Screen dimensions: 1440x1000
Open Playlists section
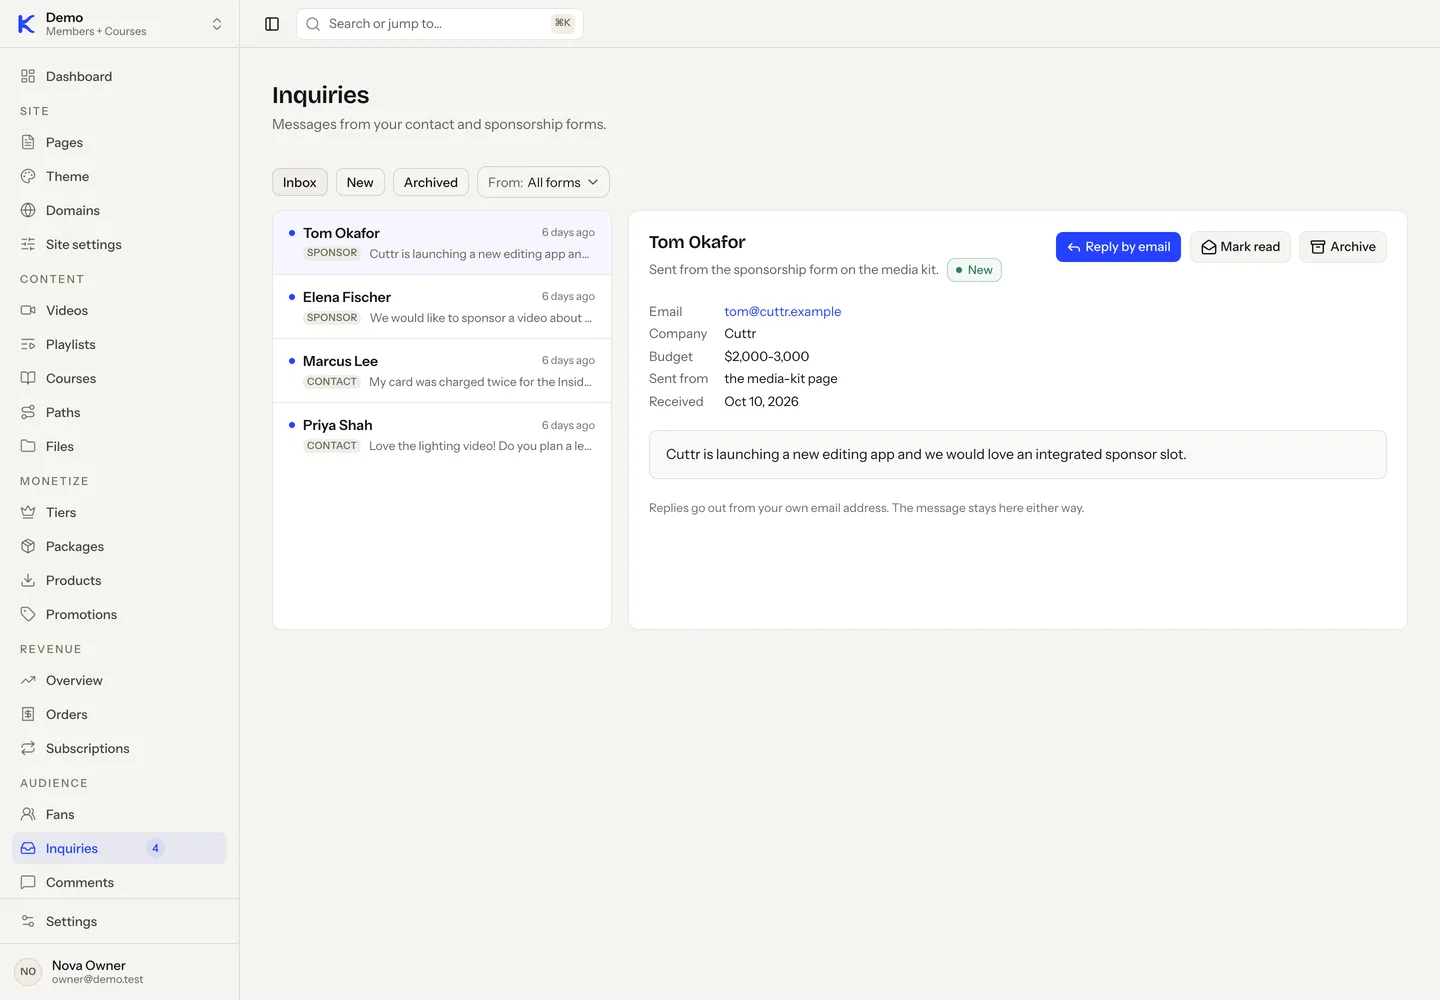pyautogui.click(x=119, y=344)
